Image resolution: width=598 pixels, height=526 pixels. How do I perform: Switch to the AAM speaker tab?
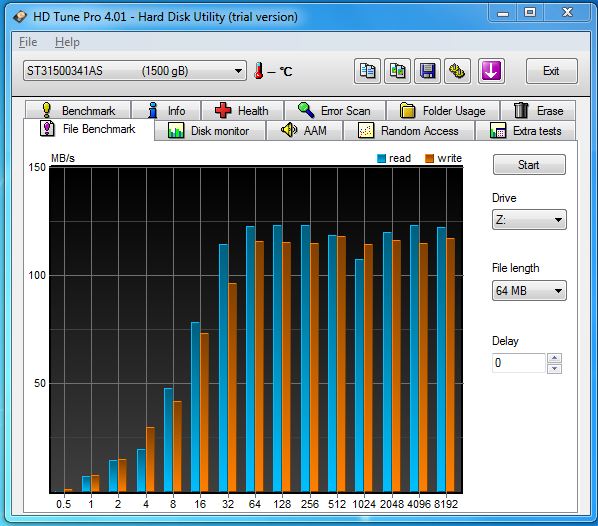(304, 131)
